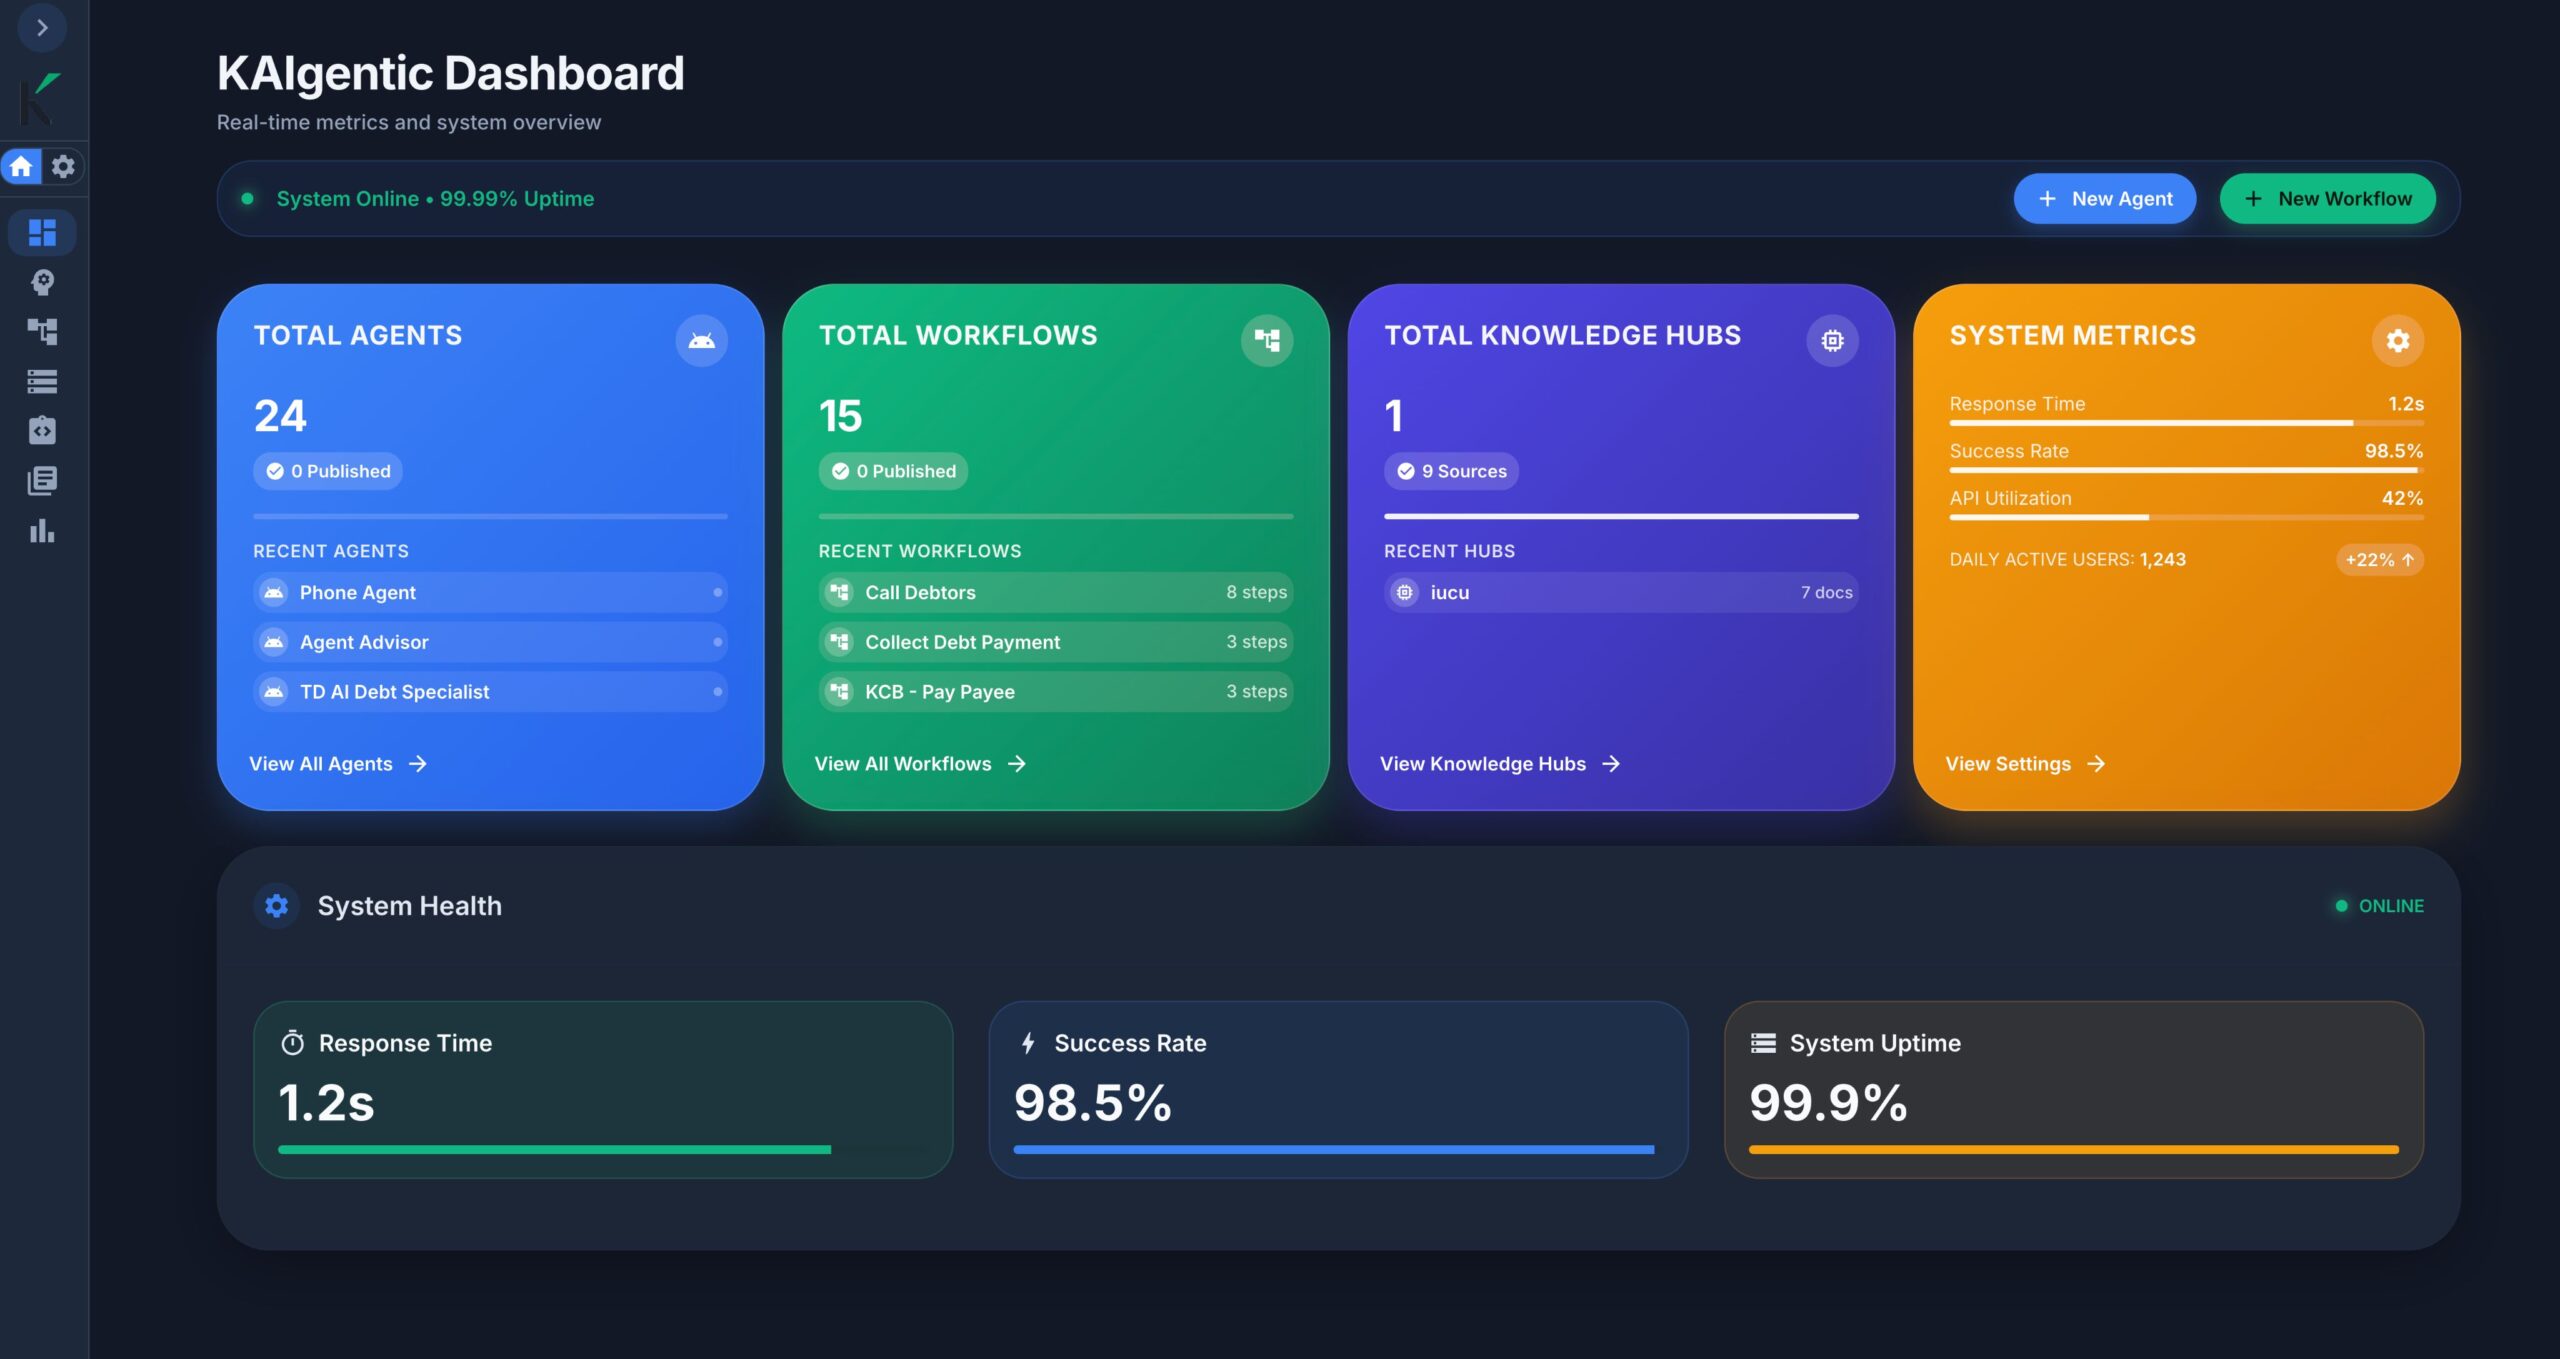Click the 1.2s Response Time value
Image resolution: width=2560 pixels, height=1359 pixels.
click(326, 1103)
